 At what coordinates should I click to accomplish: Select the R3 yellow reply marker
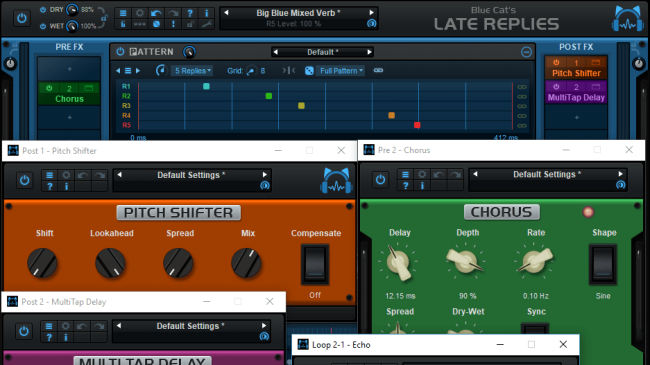pyautogui.click(x=301, y=106)
